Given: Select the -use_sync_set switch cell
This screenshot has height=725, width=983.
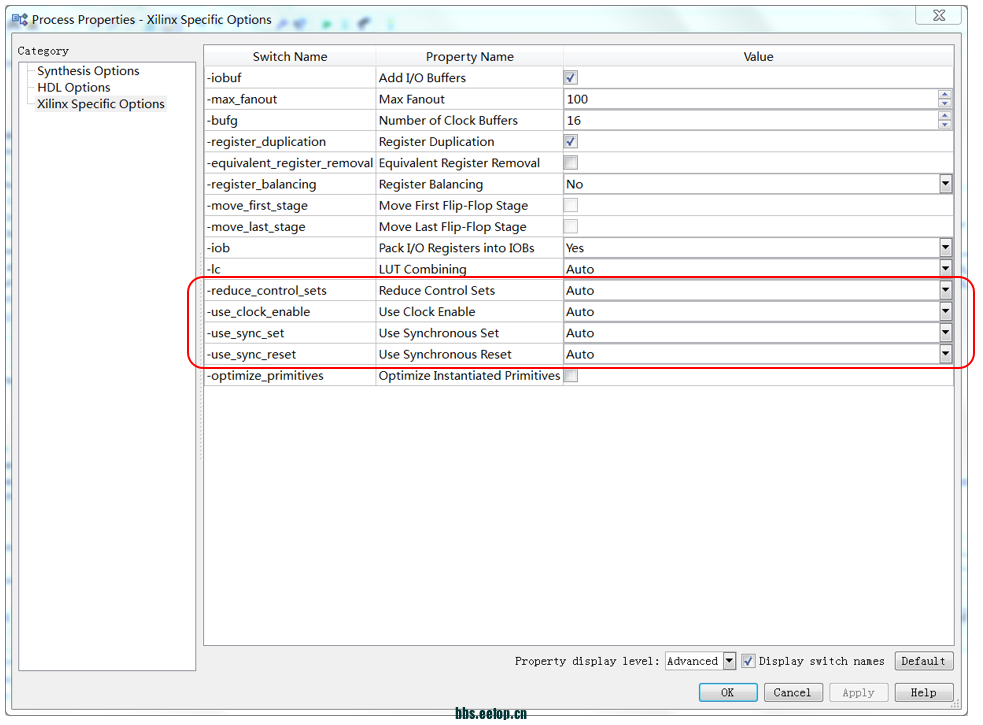Looking at the screenshot, I should point(290,333).
